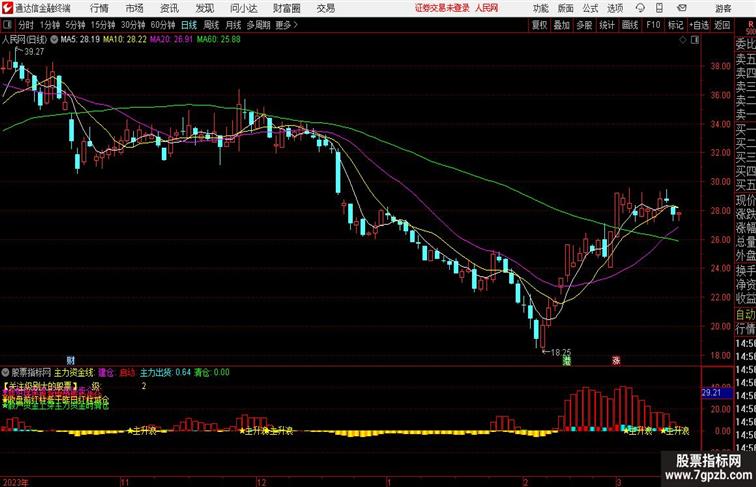Switch to the 分时 chart tab

pyautogui.click(x=26, y=25)
